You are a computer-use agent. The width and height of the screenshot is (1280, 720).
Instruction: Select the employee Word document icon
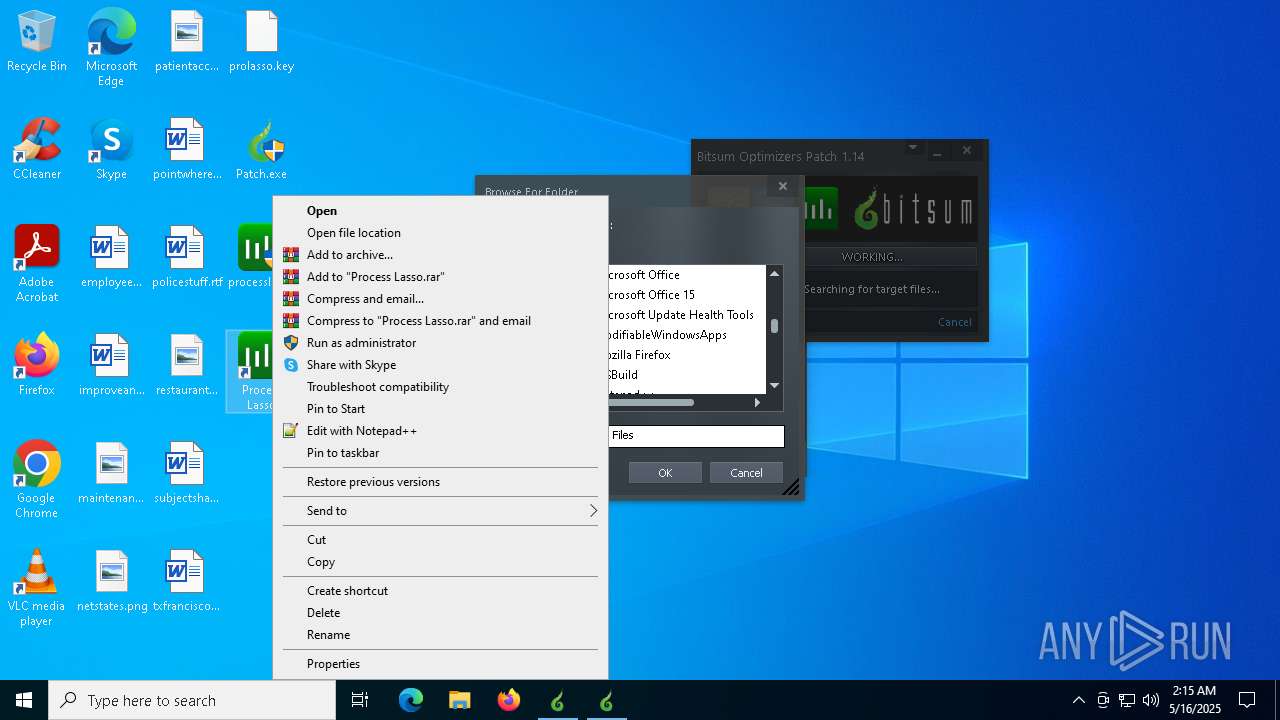pos(111,257)
